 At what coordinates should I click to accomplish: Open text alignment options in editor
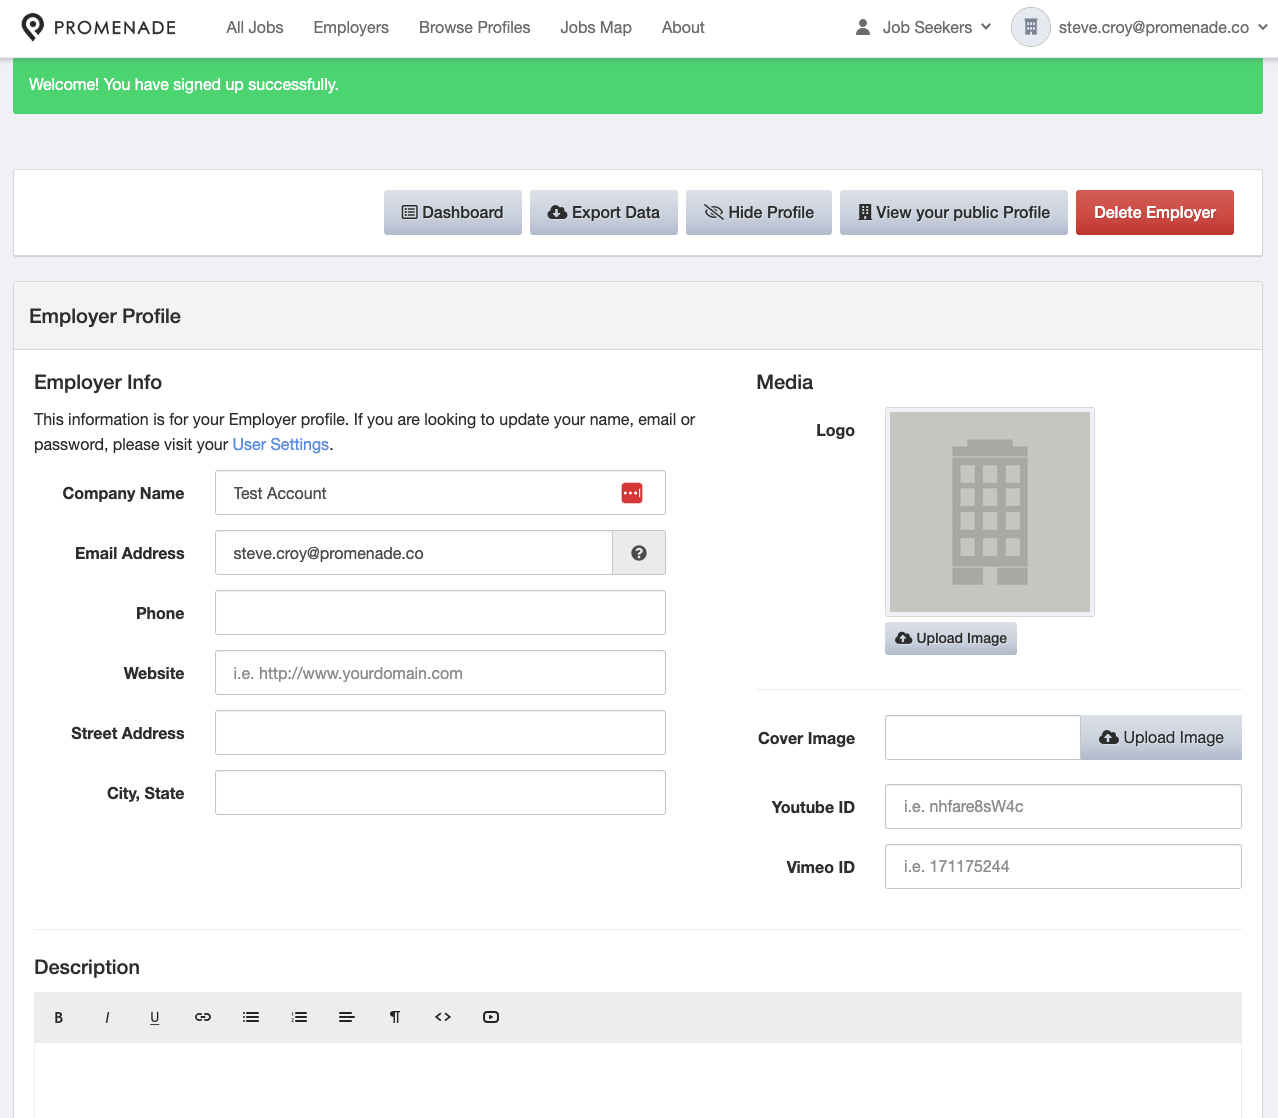click(x=347, y=1017)
